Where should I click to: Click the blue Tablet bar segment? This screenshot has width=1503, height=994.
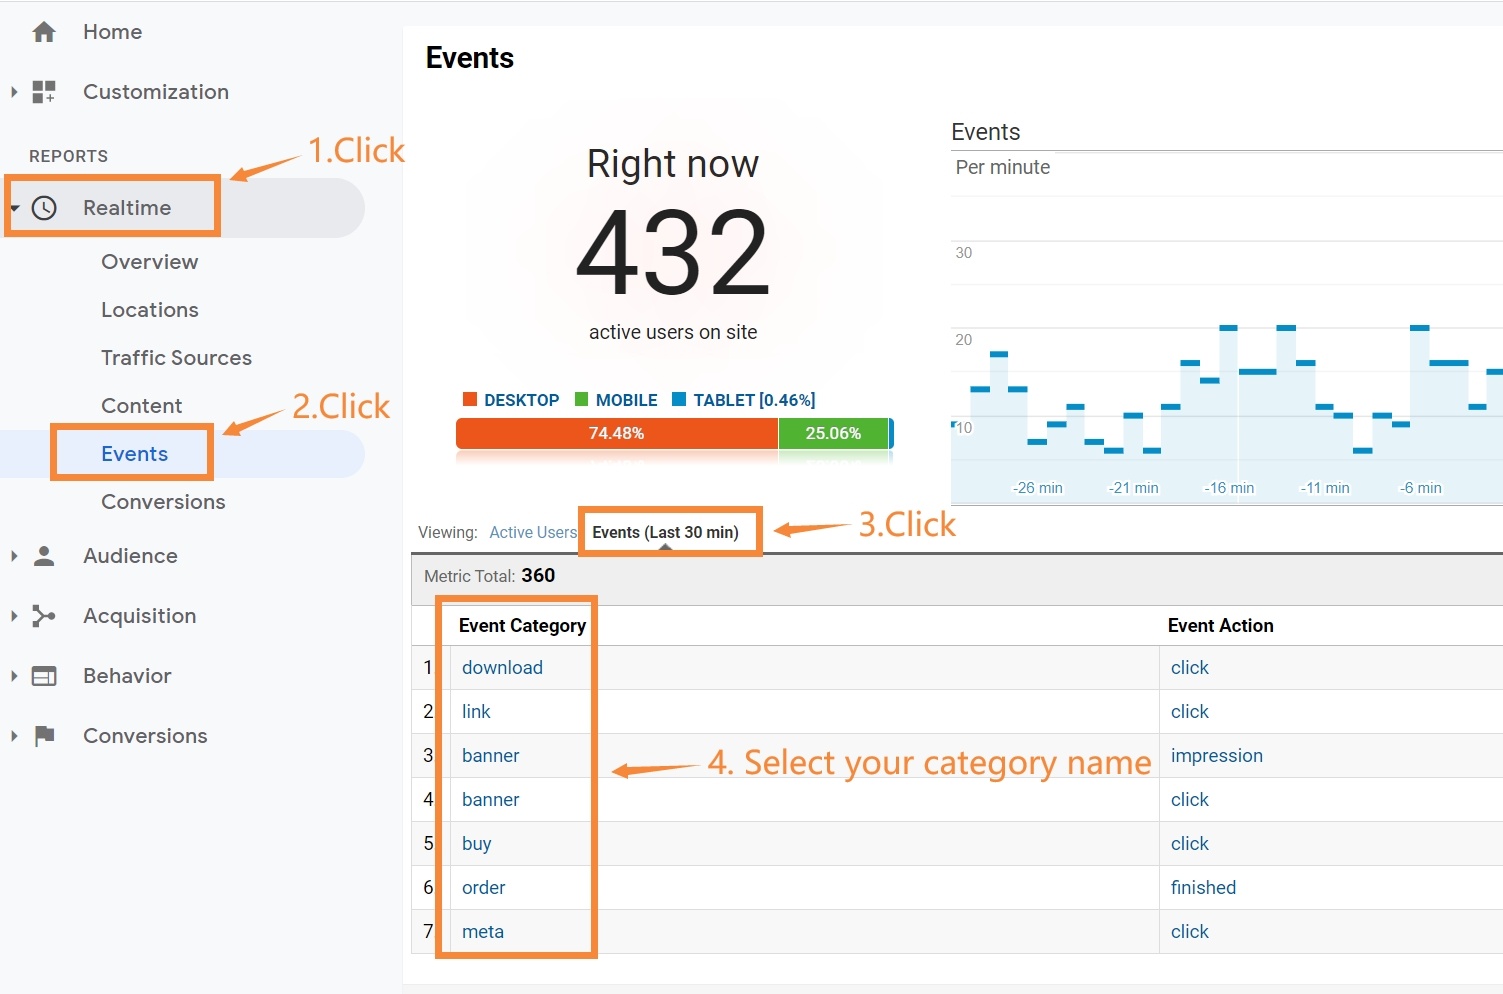[891, 433]
